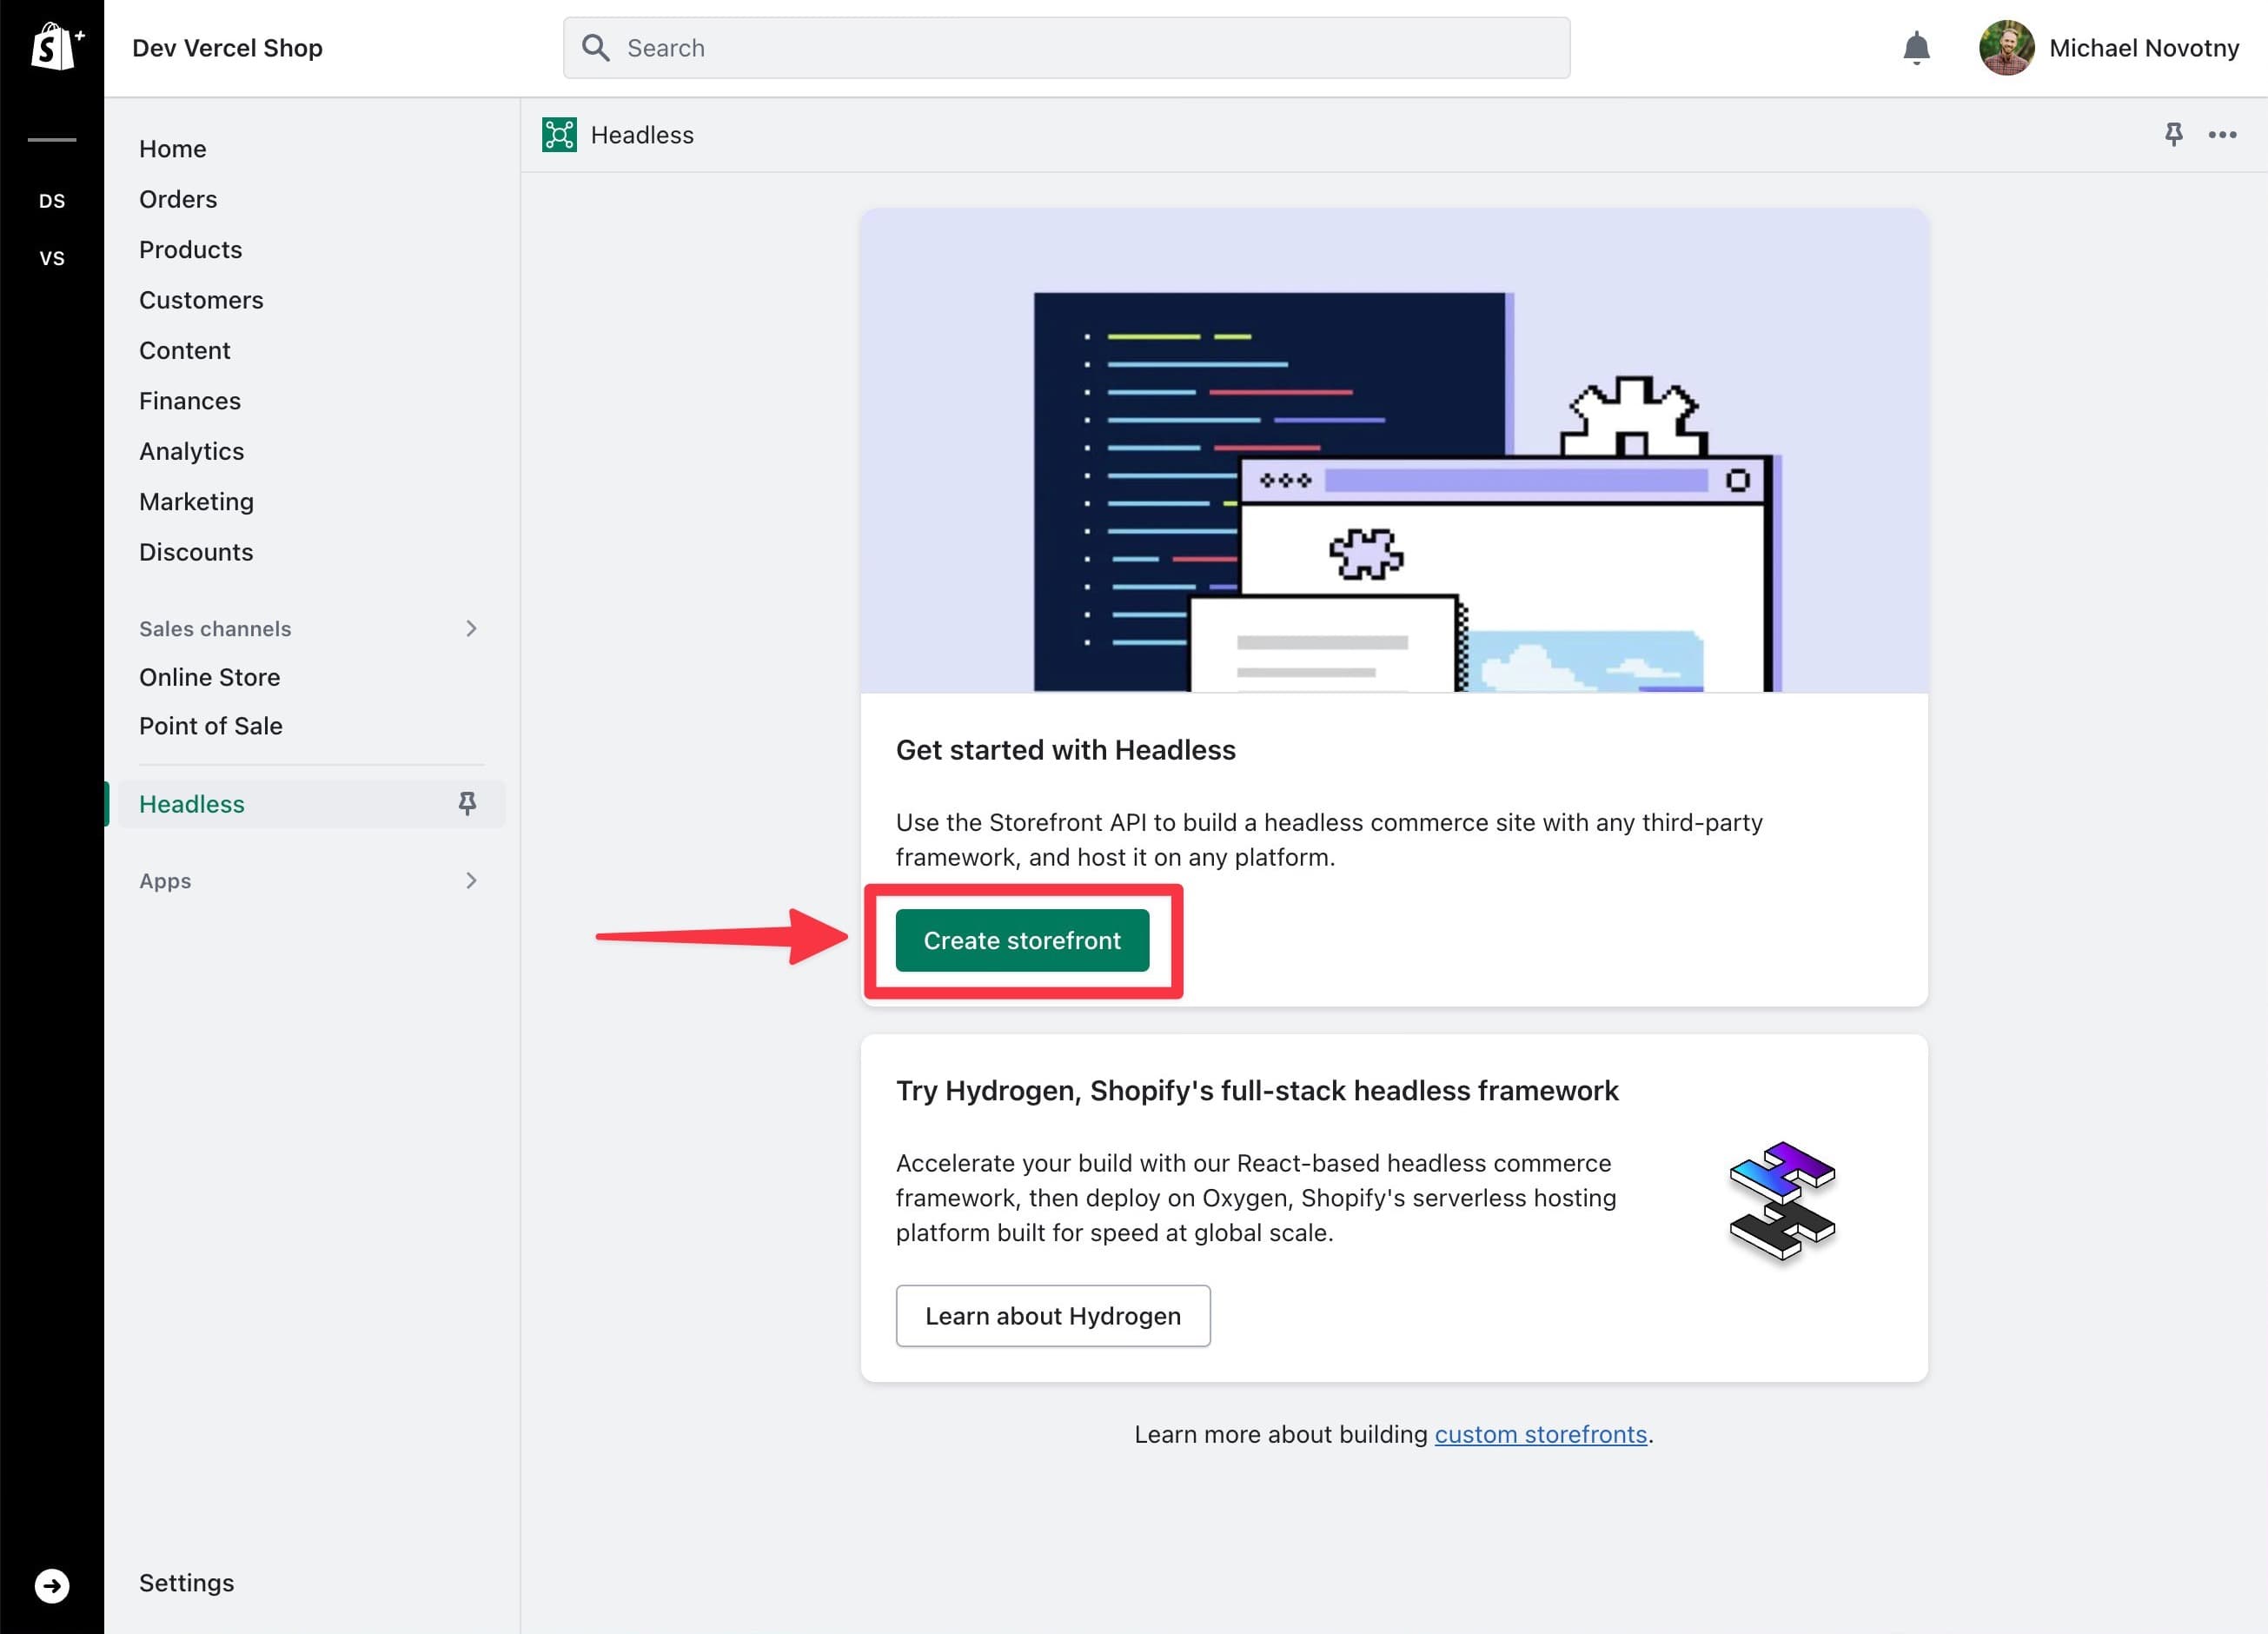
Task: Click the Michael Novotny account name
Action: [2144, 48]
